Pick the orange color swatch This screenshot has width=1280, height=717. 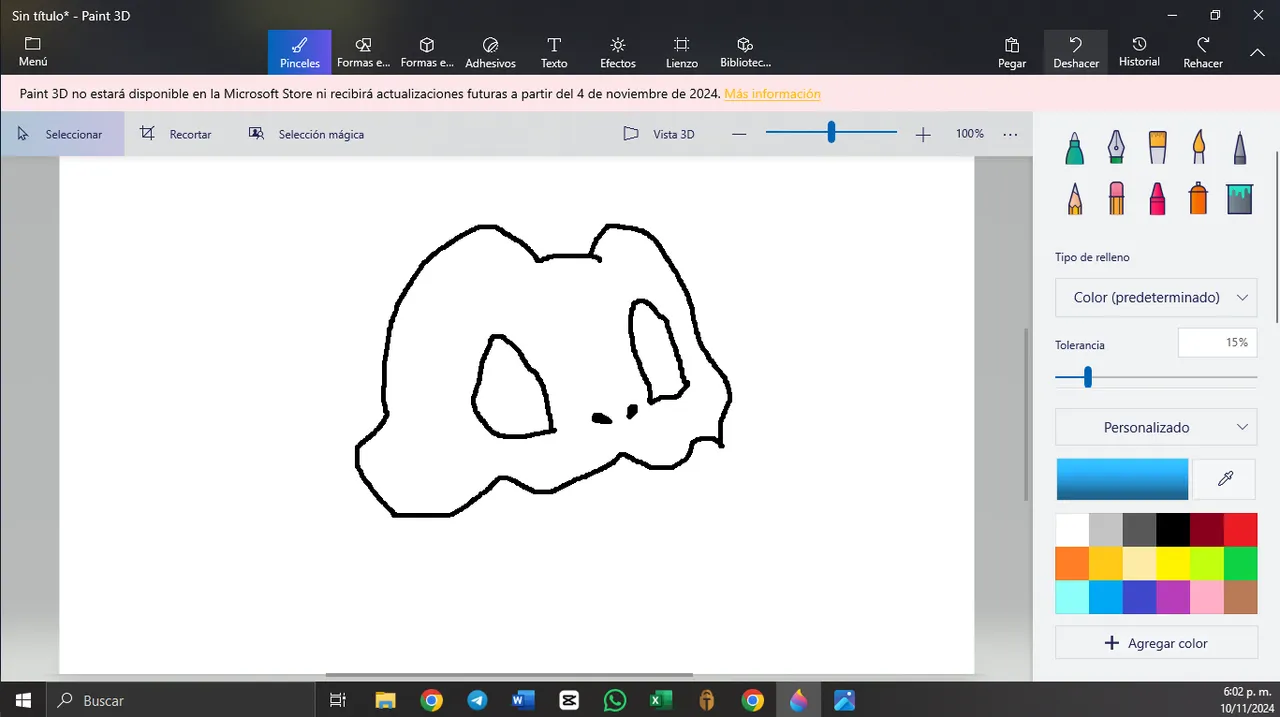[x=1072, y=563]
